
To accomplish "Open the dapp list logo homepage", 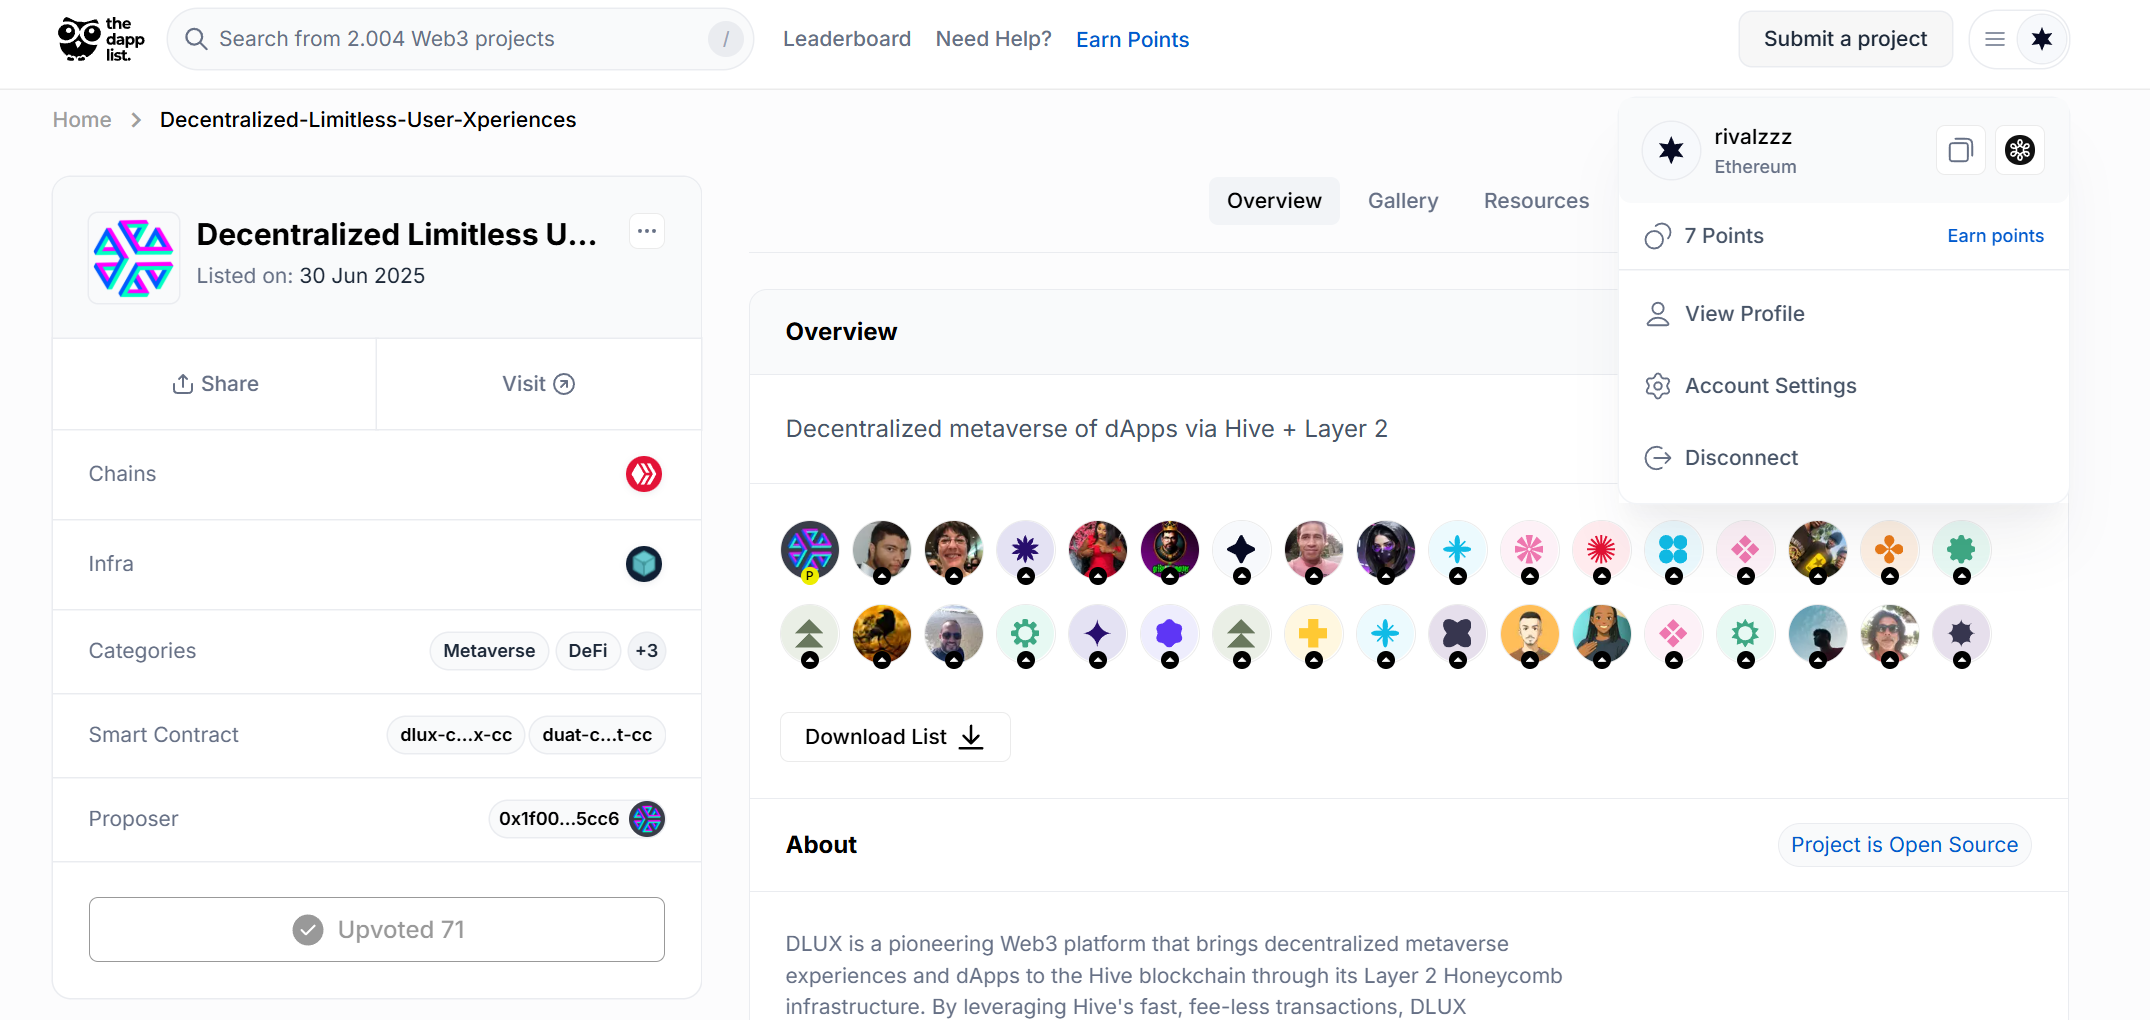I will (101, 39).
